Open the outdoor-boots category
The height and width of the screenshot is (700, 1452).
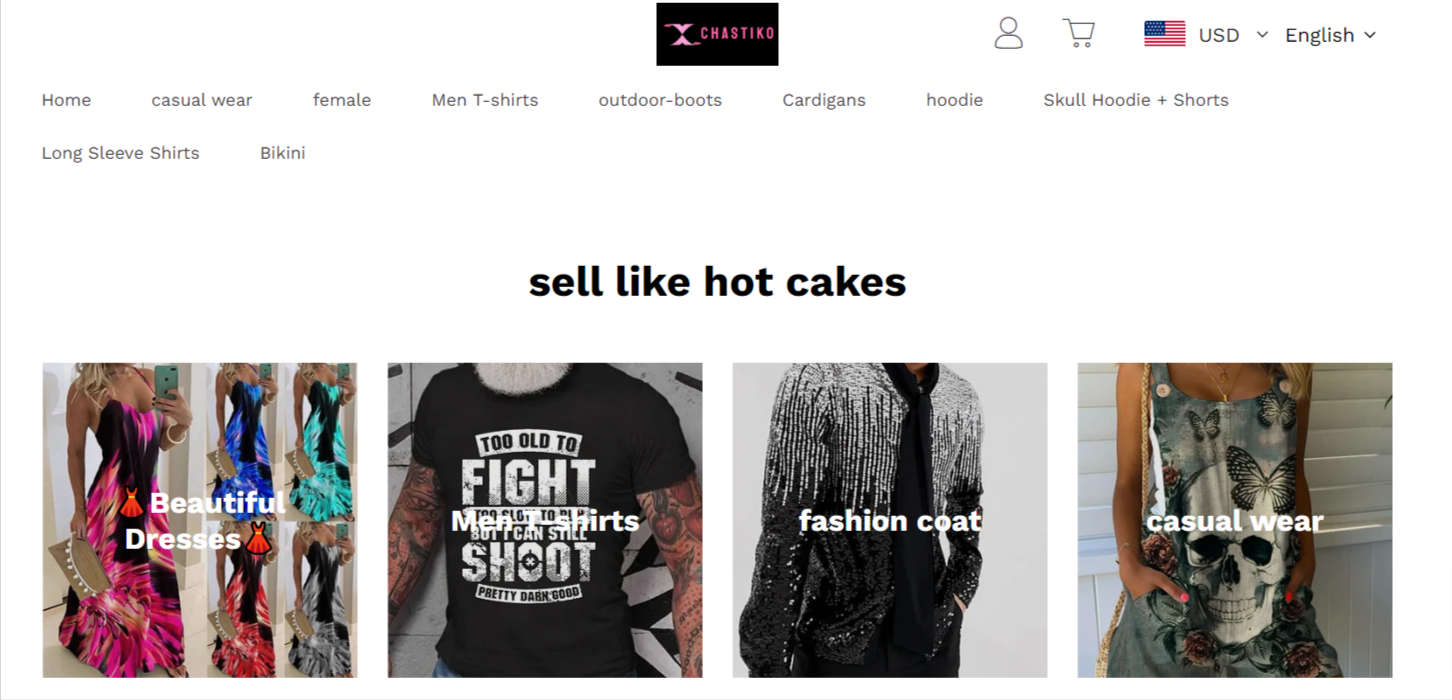point(660,100)
